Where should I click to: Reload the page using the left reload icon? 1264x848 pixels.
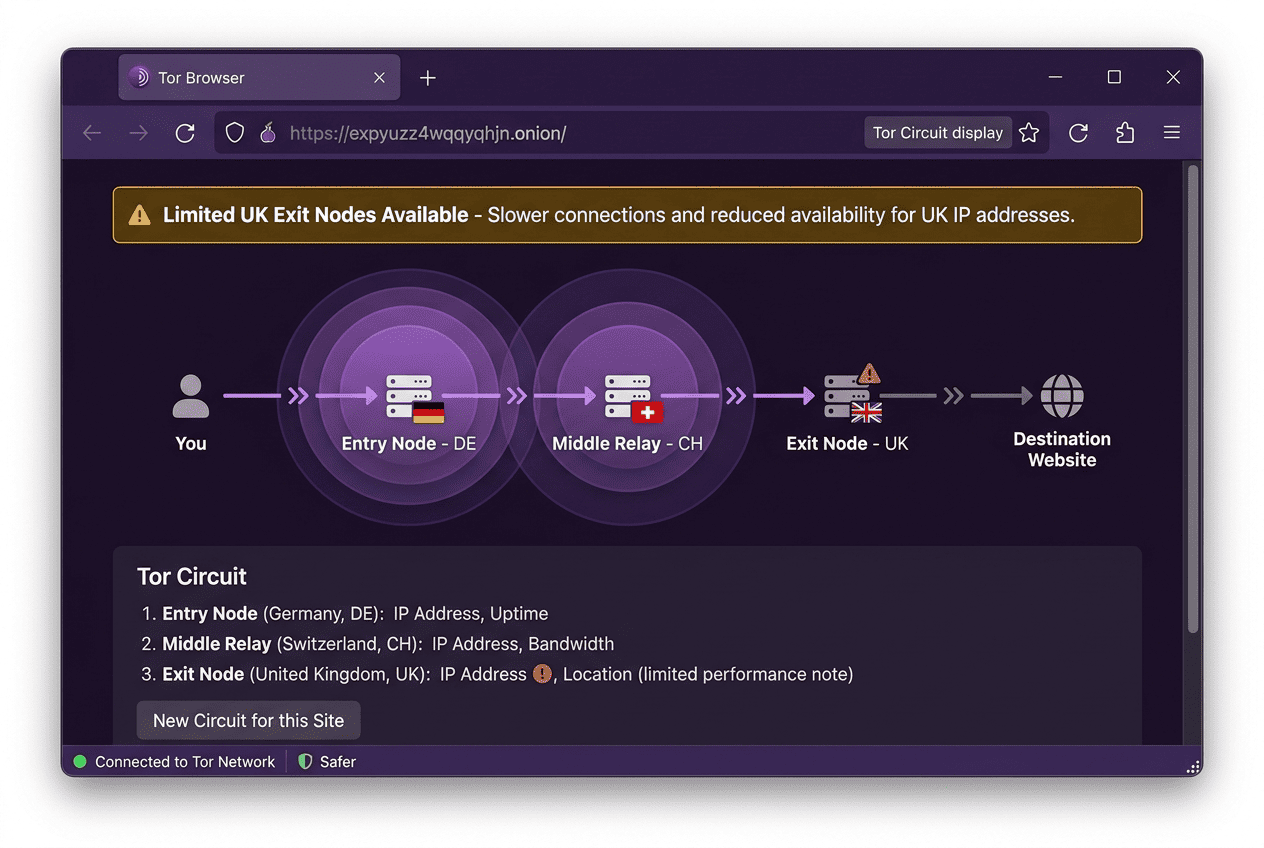(185, 133)
